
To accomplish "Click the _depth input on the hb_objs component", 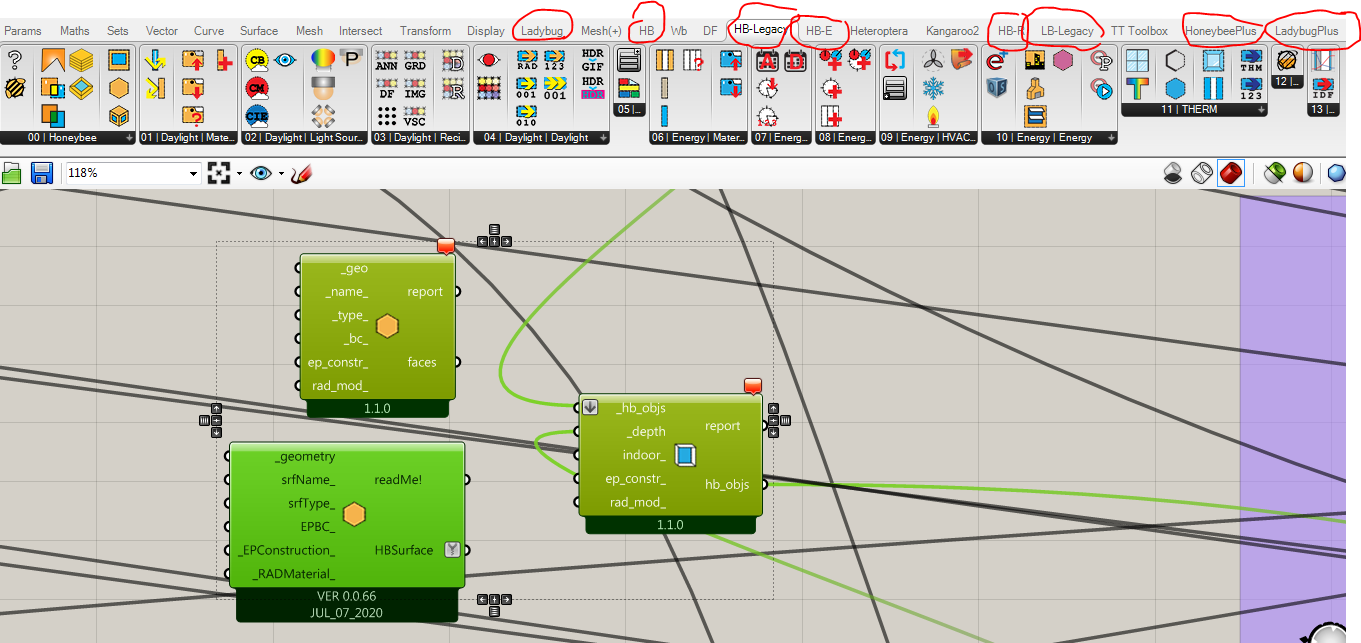I will (645, 432).
